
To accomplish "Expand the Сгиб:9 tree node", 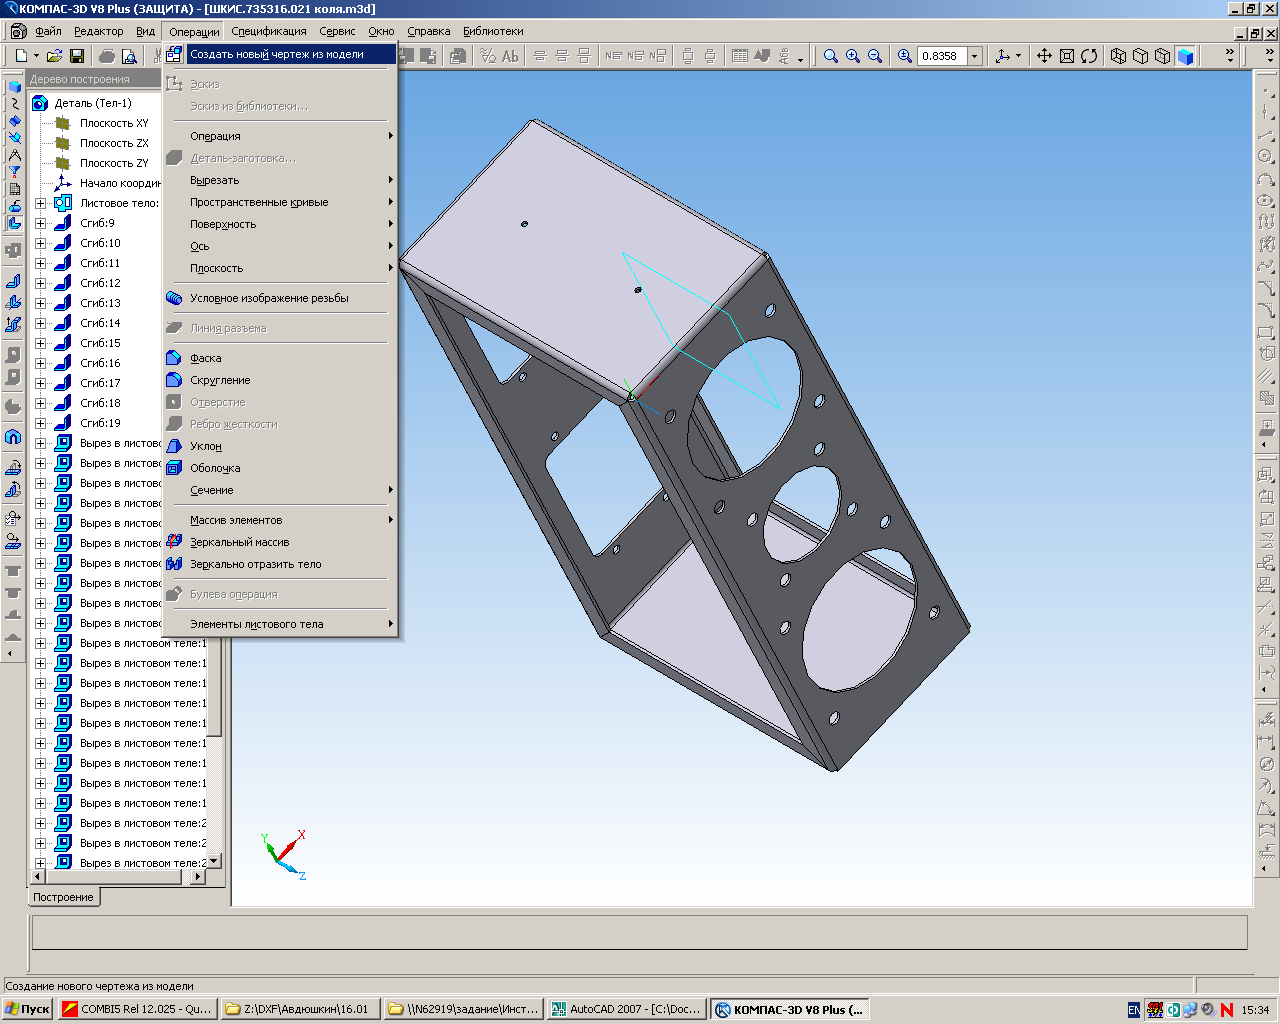I will tap(41, 223).
